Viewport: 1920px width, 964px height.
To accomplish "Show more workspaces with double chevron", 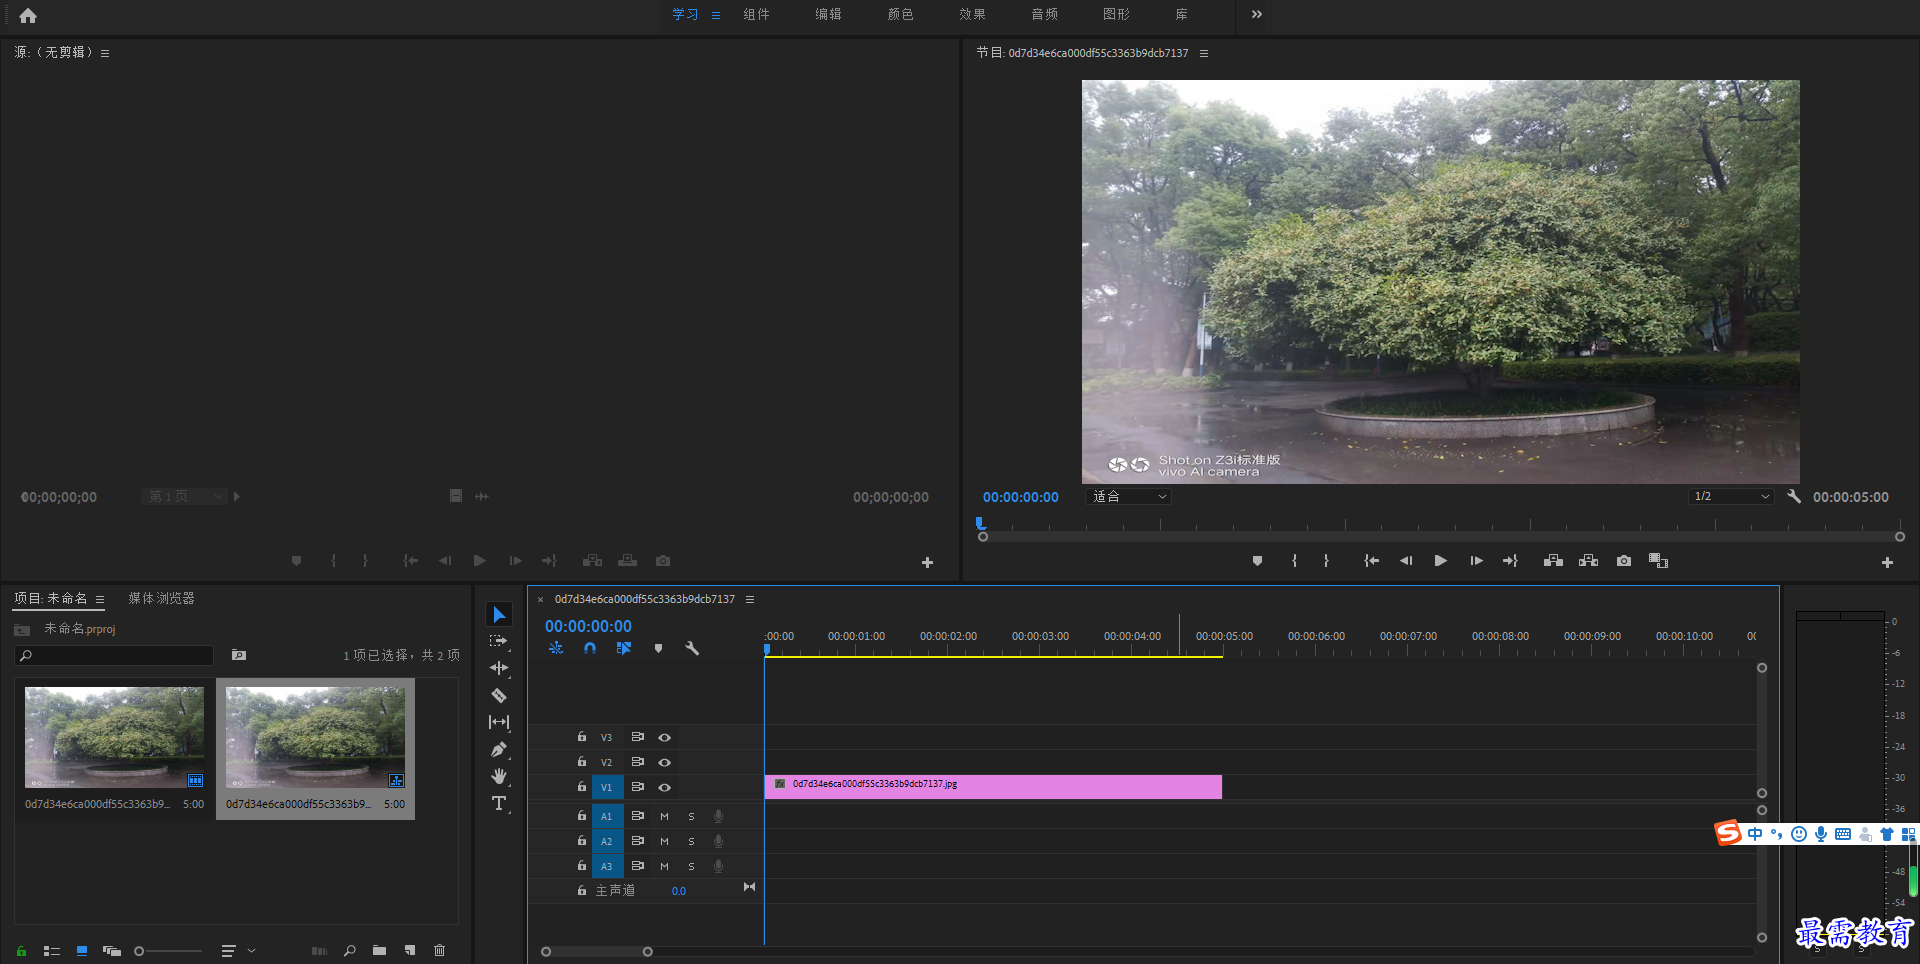I will (1257, 14).
